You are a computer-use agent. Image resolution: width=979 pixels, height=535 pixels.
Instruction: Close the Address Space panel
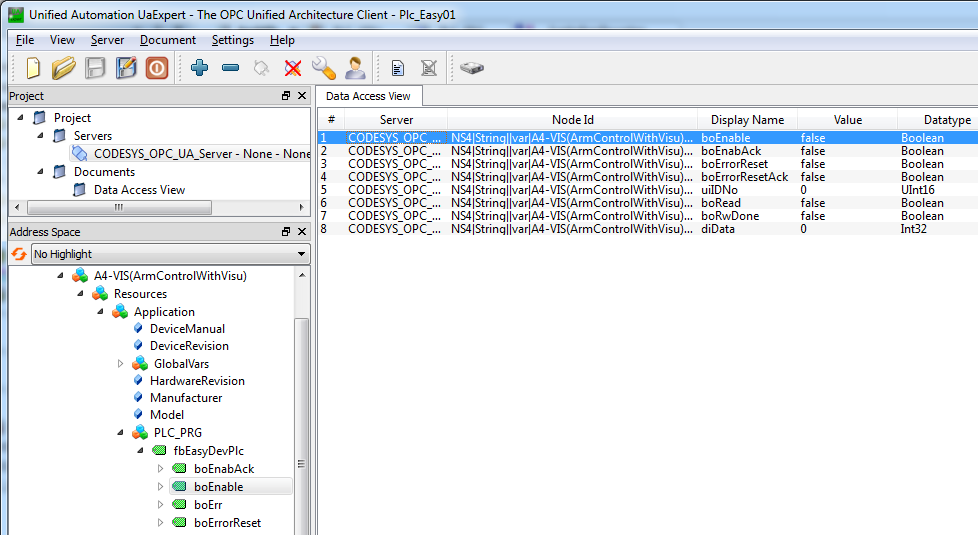(x=302, y=232)
